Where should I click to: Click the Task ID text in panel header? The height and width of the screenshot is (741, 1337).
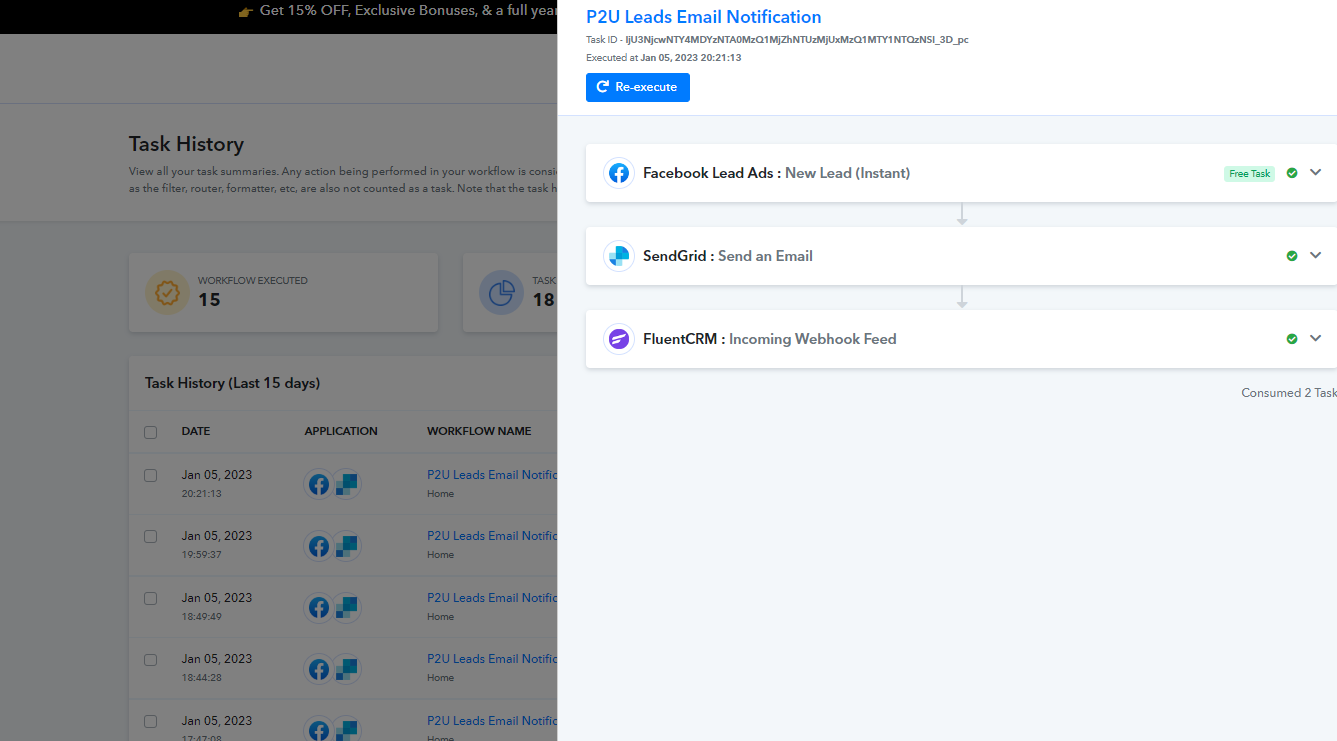pyautogui.click(x=777, y=40)
